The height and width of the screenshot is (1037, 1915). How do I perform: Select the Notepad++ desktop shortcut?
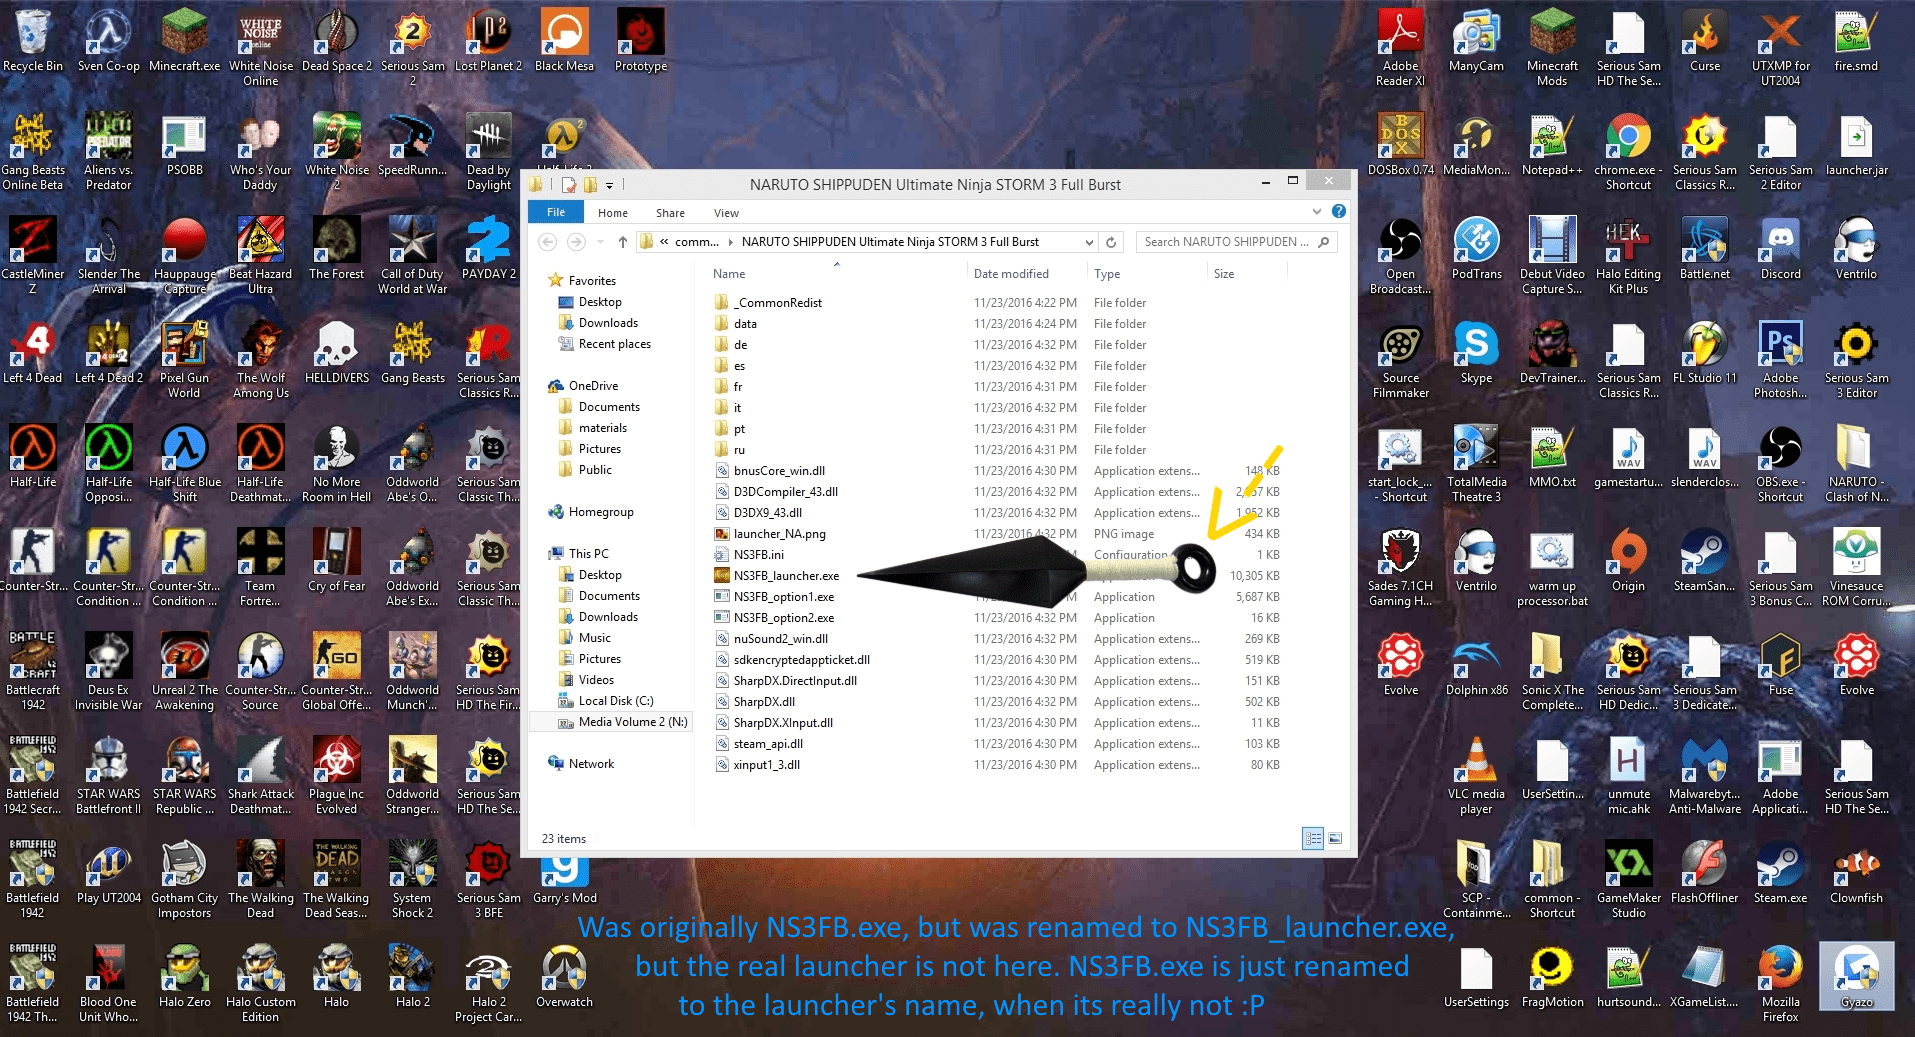(1552, 144)
